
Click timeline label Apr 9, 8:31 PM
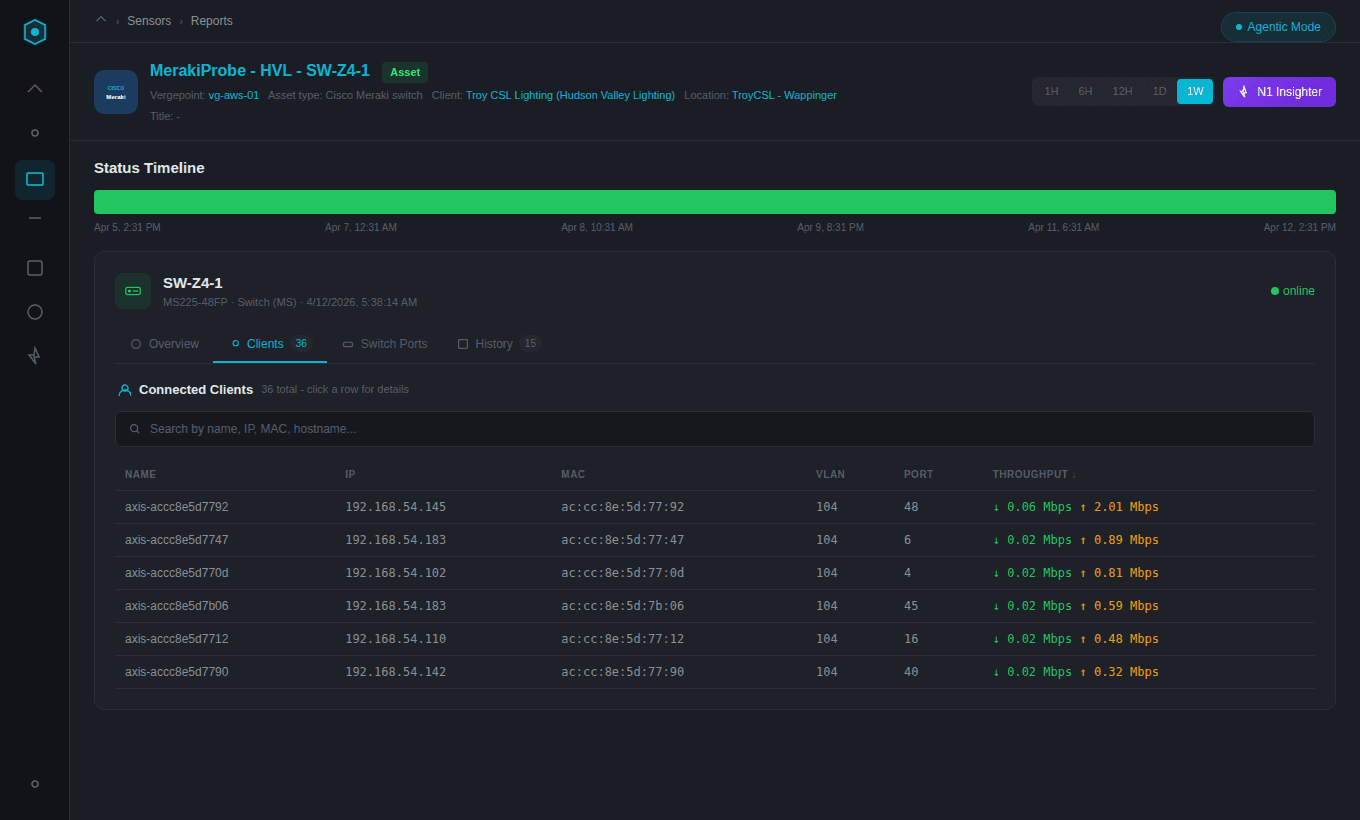click(x=831, y=228)
